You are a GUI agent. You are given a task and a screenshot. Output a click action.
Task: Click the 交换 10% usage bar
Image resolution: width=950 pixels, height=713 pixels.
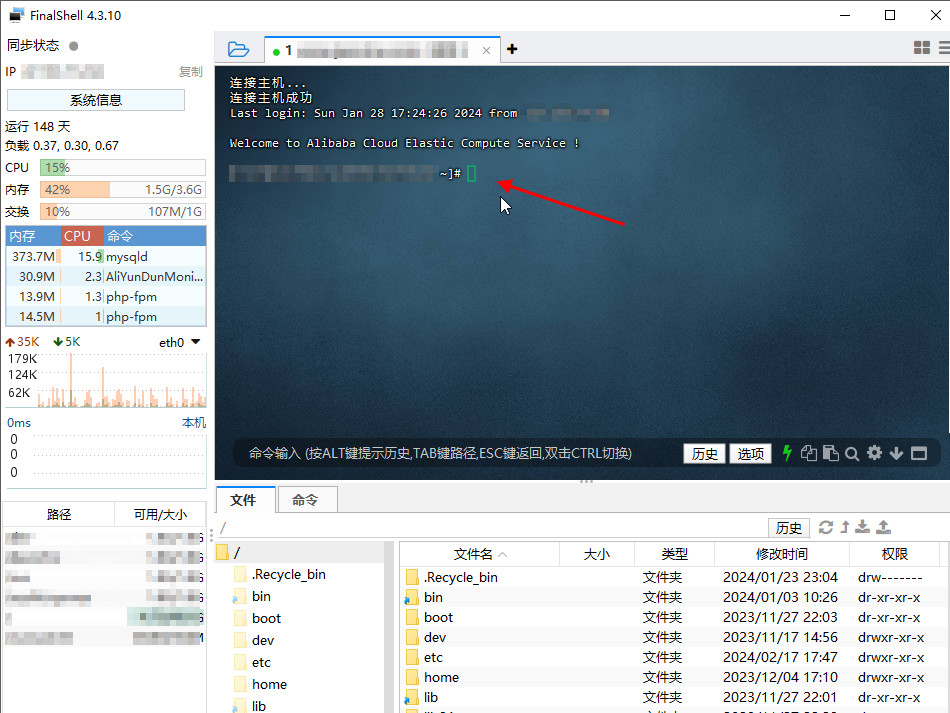(x=123, y=211)
